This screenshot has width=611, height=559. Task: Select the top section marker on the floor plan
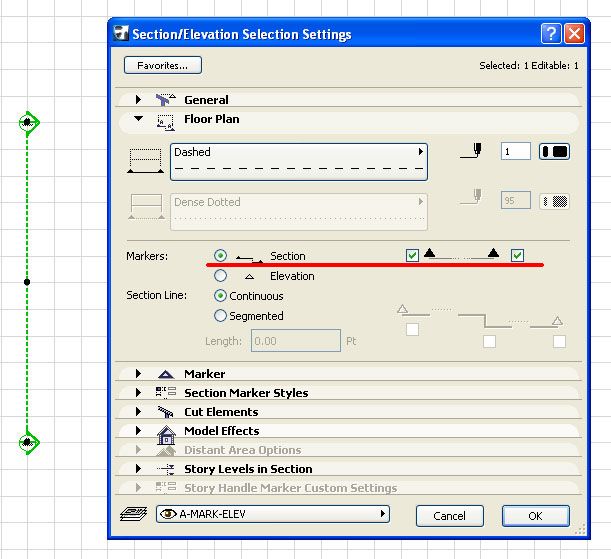click(28, 122)
